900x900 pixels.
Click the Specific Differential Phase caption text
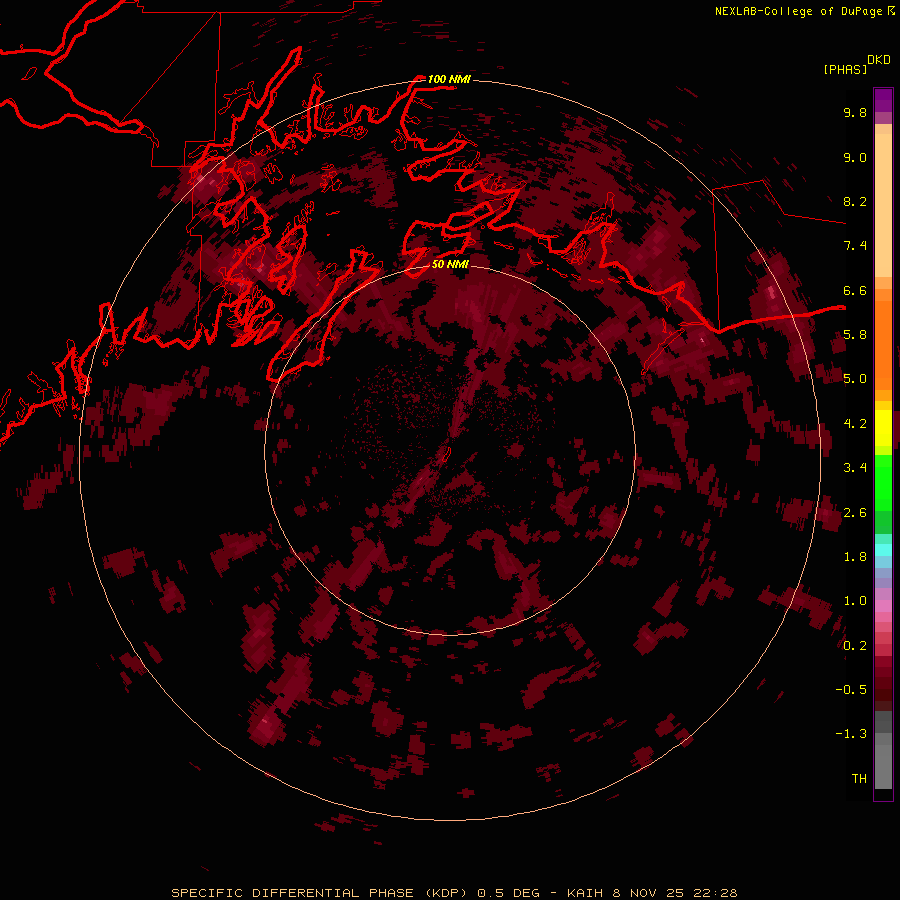(x=454, y=893)
